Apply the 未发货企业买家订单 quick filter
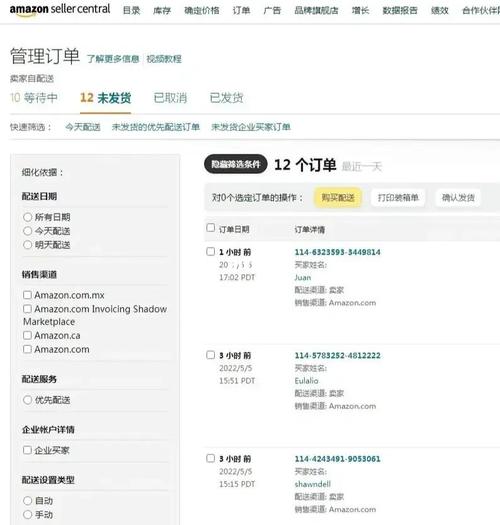The width and height of the screenshot is (500, 525). coord(251,127)
